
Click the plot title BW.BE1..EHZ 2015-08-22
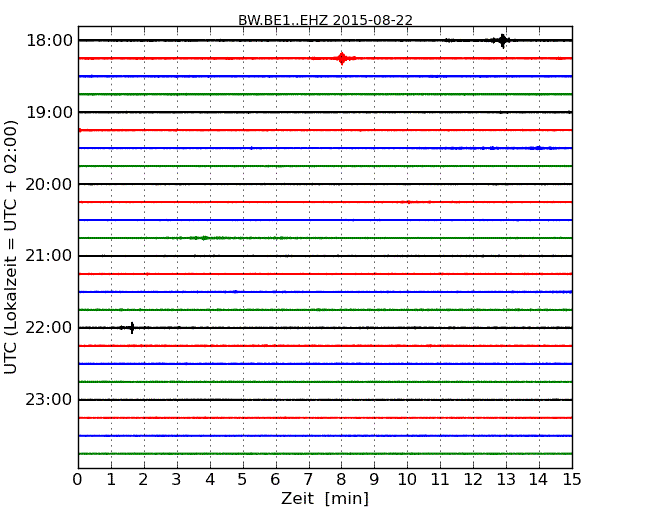coord(325,20)
